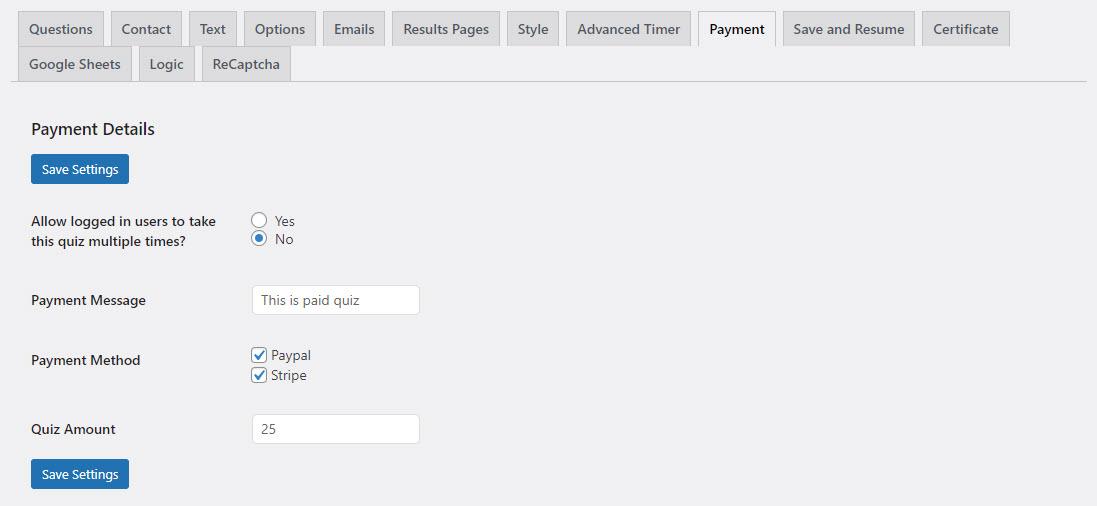Open the Advanced Timer tab

pyautogui.click(x=628, y=29)
